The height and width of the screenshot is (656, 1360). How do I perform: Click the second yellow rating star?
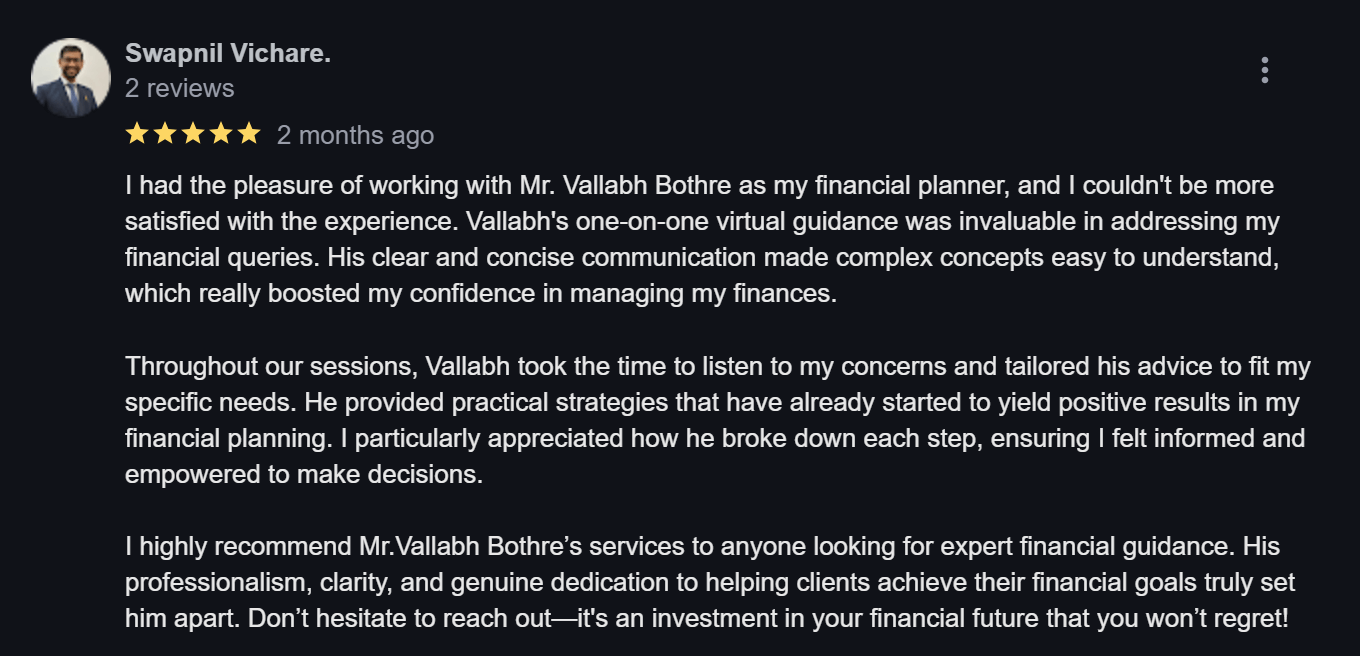coord(164,134)
